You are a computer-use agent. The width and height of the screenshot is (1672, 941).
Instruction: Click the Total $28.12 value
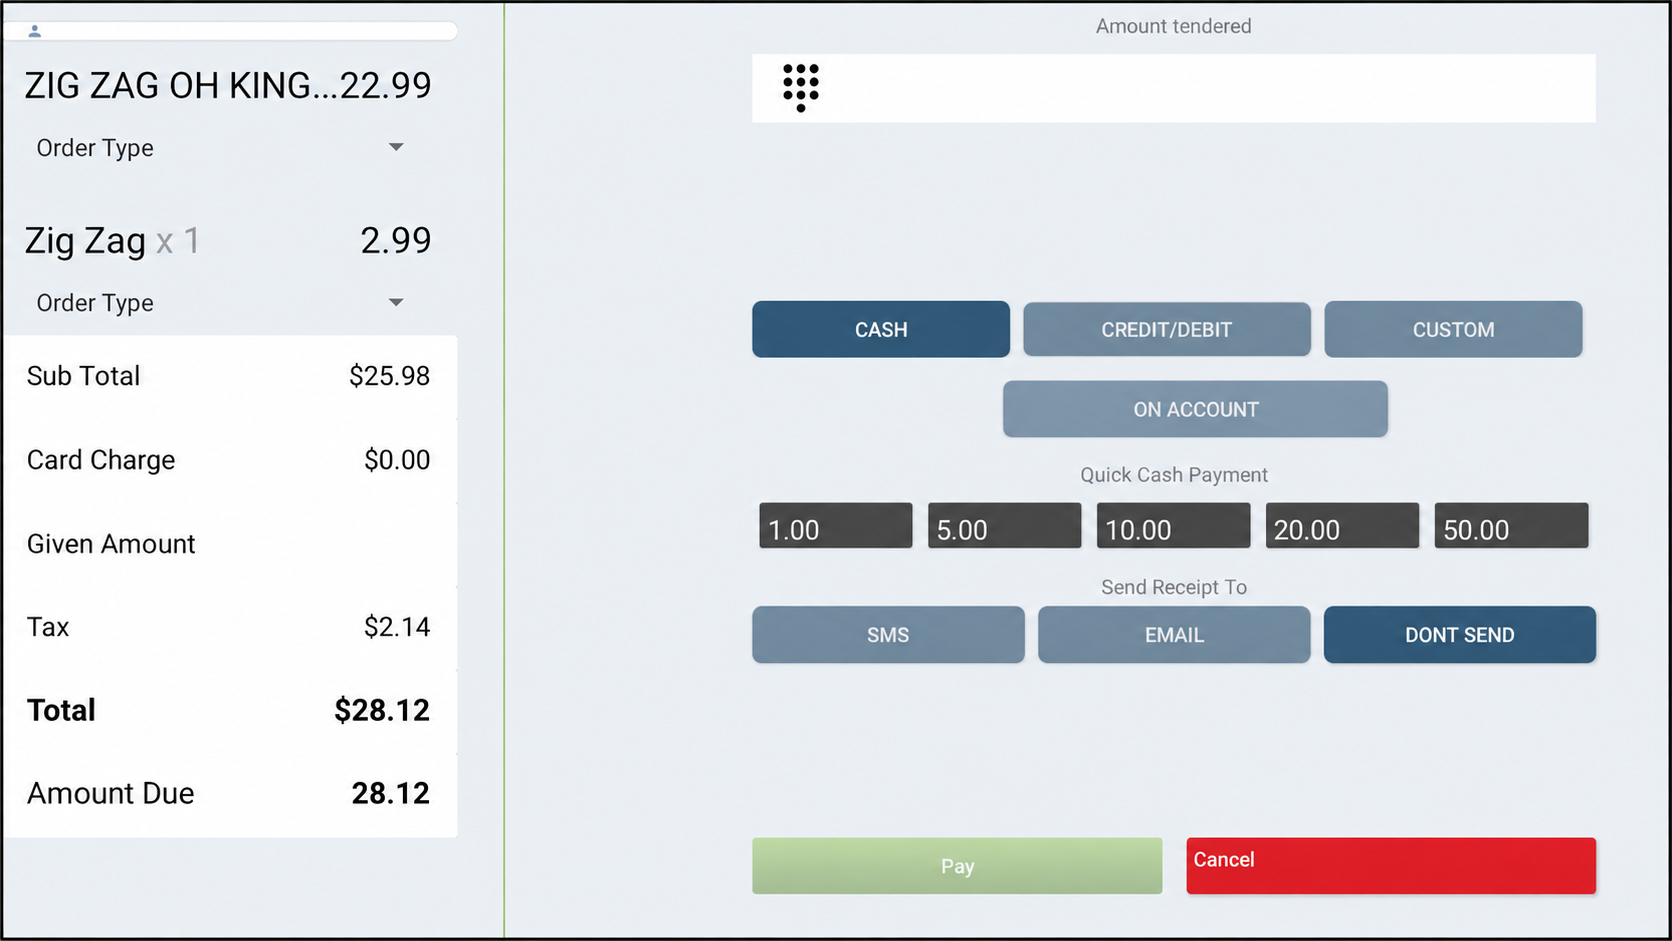point(382,710)
